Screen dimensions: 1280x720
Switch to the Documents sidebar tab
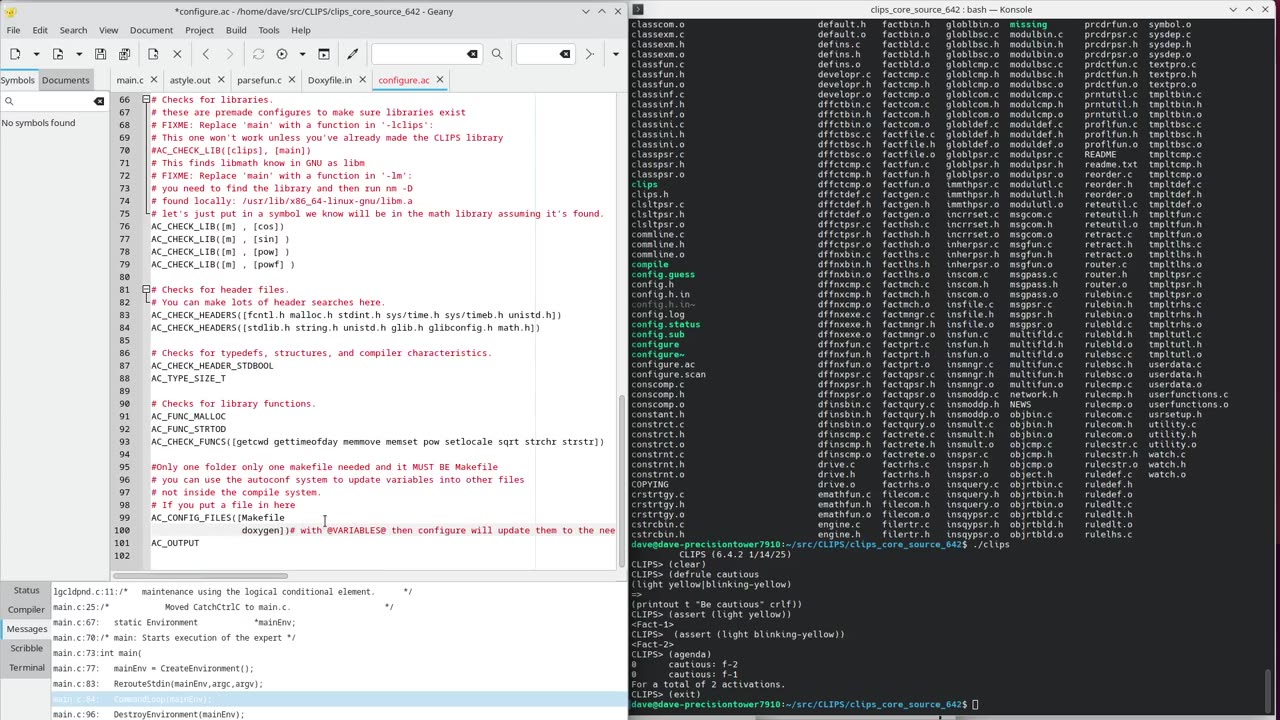(65, 80)
